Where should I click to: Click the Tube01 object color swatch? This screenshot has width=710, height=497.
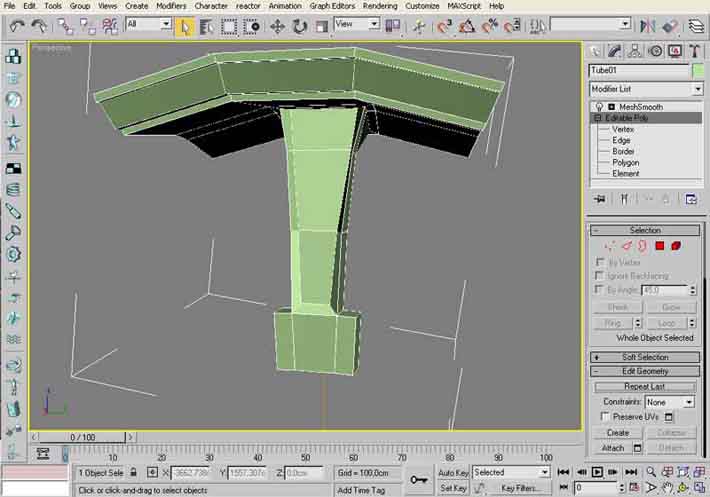tap(697, 71)
